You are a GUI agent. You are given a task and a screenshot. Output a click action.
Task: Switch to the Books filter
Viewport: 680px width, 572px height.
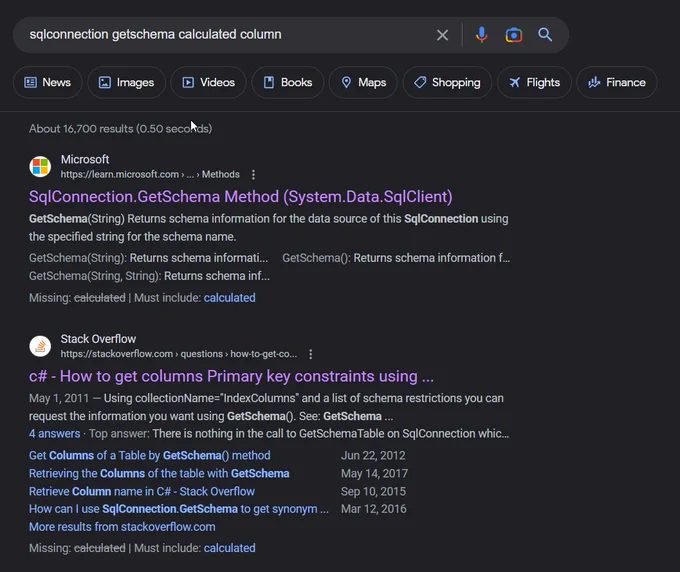288,82
